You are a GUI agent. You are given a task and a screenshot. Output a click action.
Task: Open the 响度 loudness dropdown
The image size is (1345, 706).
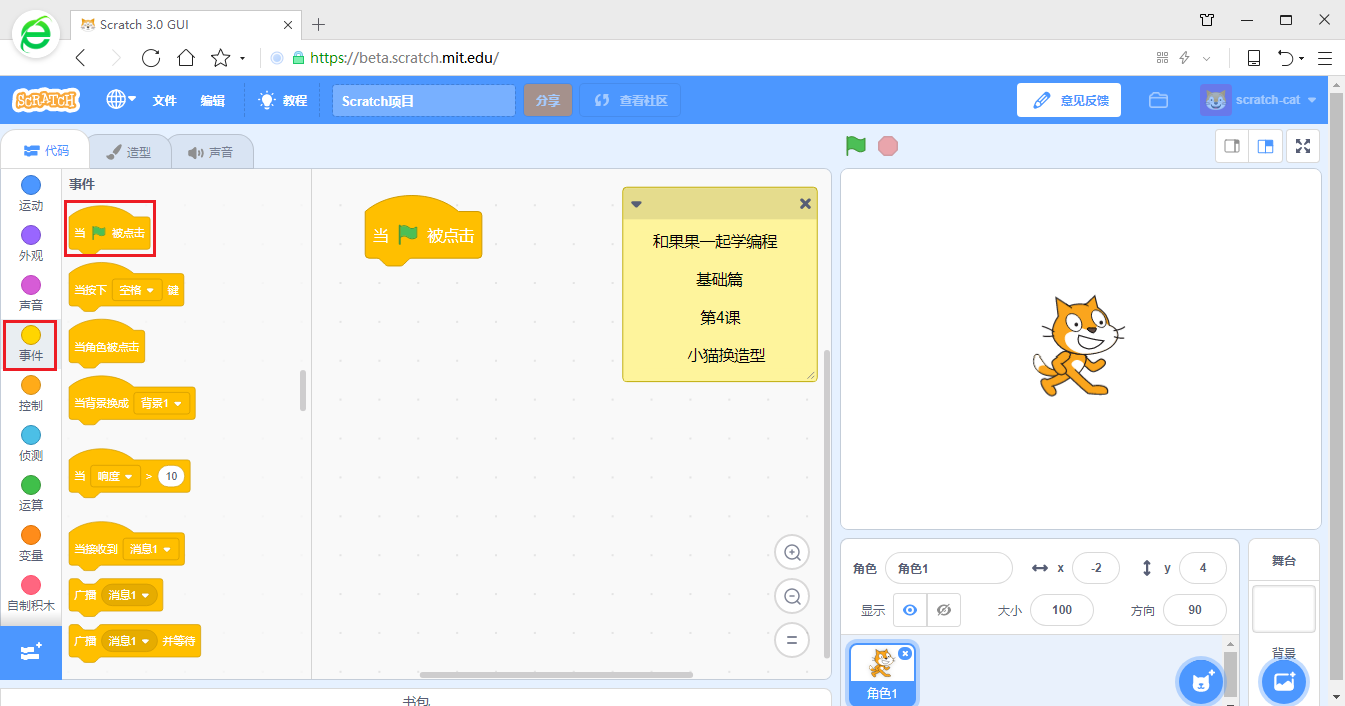[x=114, y=477]
